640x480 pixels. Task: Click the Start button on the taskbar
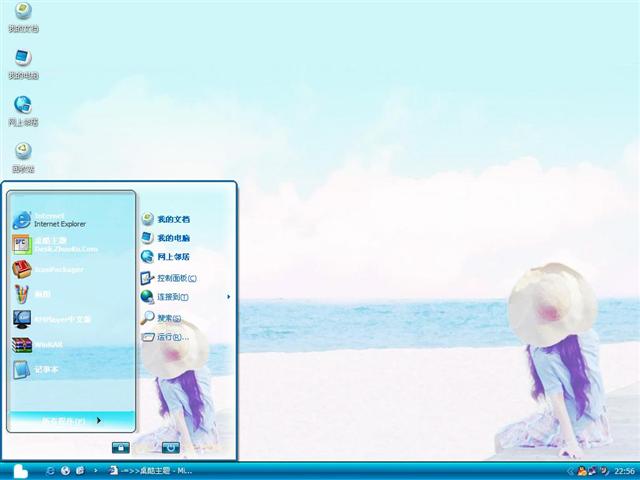point(20,471)
